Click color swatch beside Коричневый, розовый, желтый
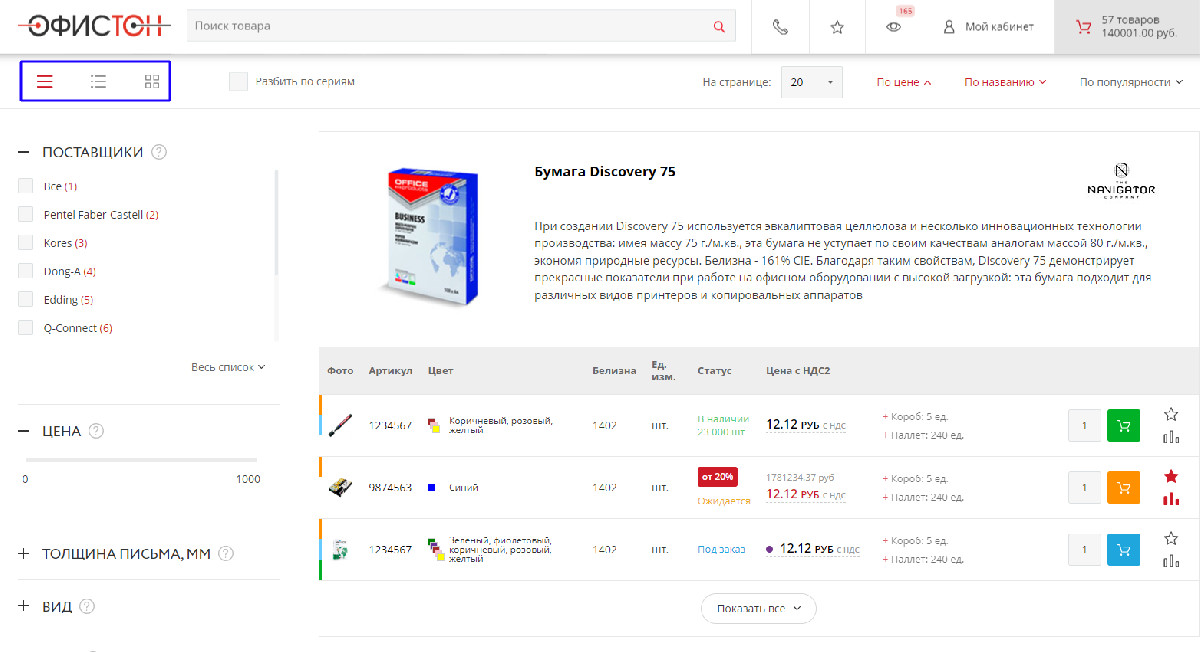Screen dimensions: 1200x652 tap(434, 425)
